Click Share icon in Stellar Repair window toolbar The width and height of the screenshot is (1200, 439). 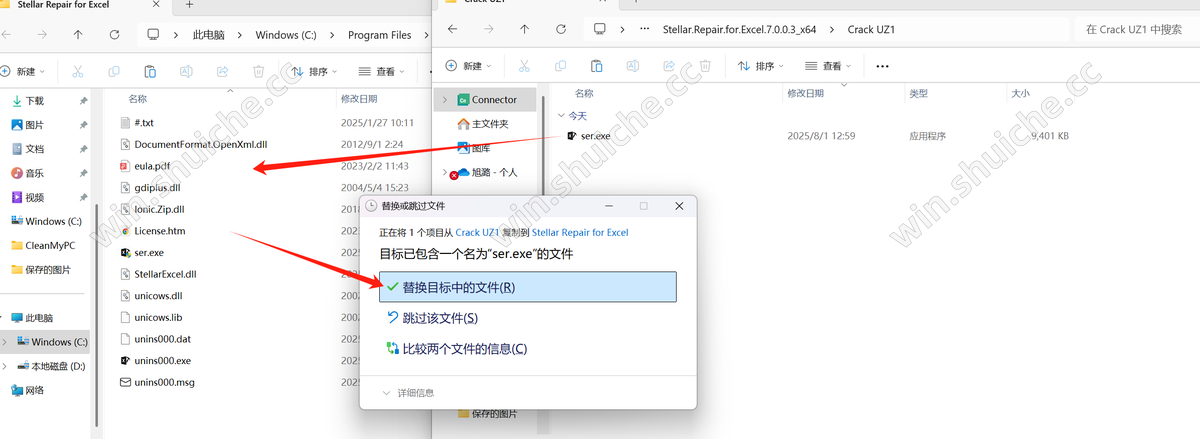click(x=222, y=71)
